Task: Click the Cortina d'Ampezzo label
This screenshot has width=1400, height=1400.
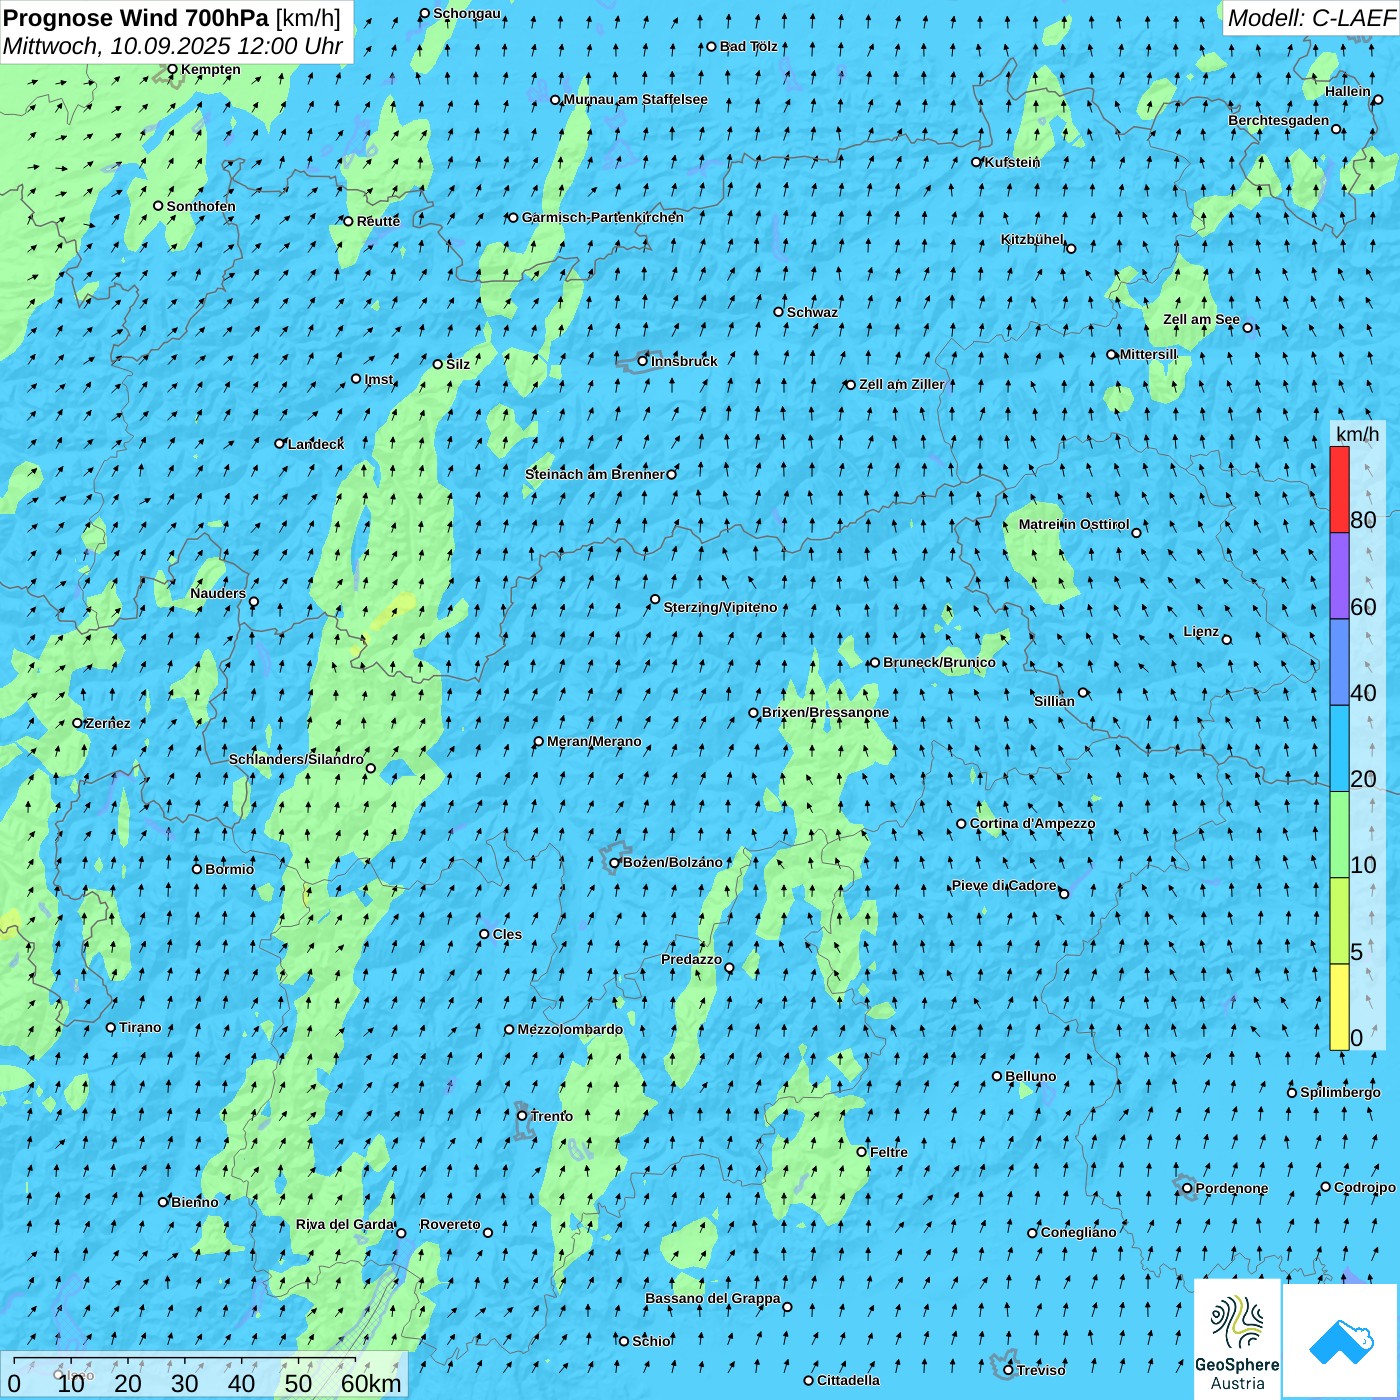Action: [1032, 823]
